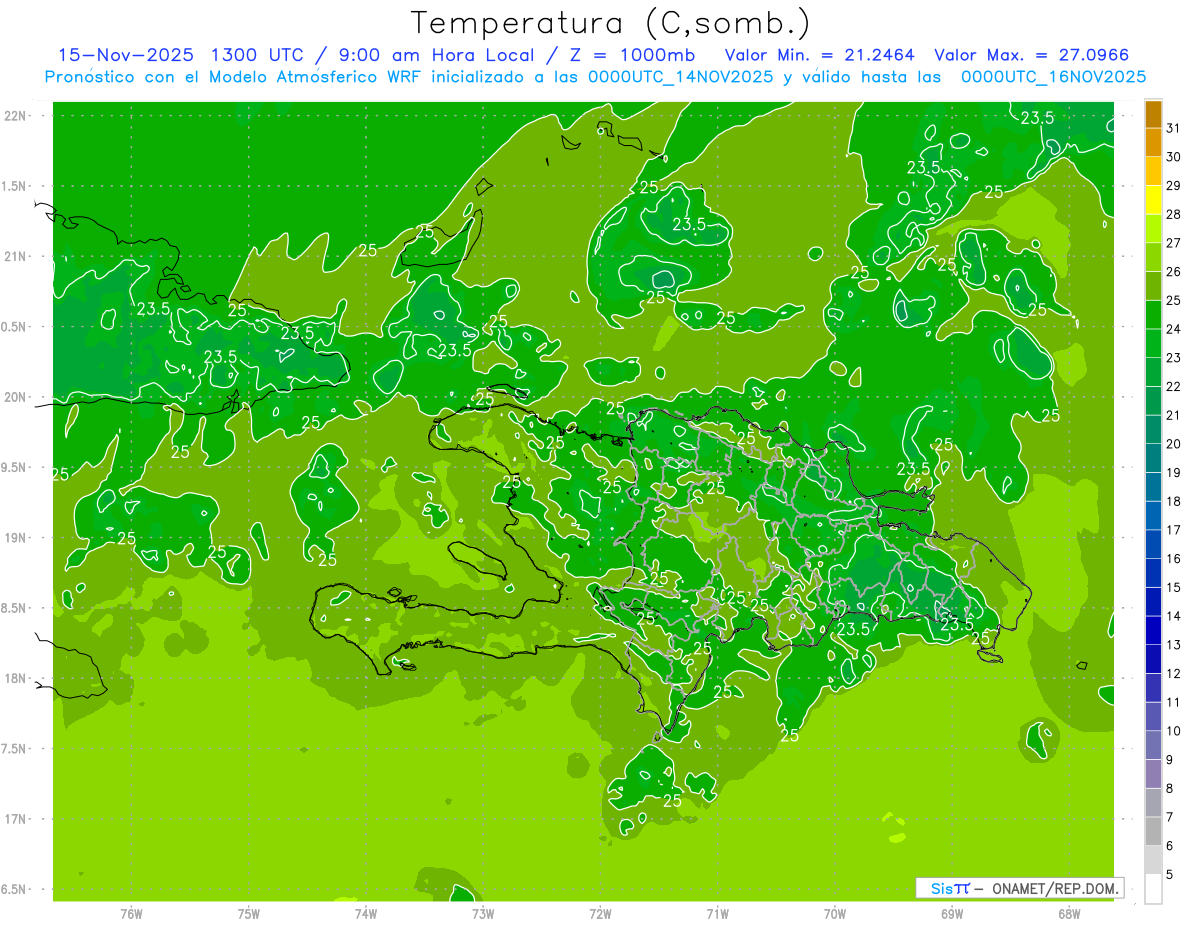Click the '19N' latitude label
Viewport: 1200px width, 927px height.
[x=17, y=538]
